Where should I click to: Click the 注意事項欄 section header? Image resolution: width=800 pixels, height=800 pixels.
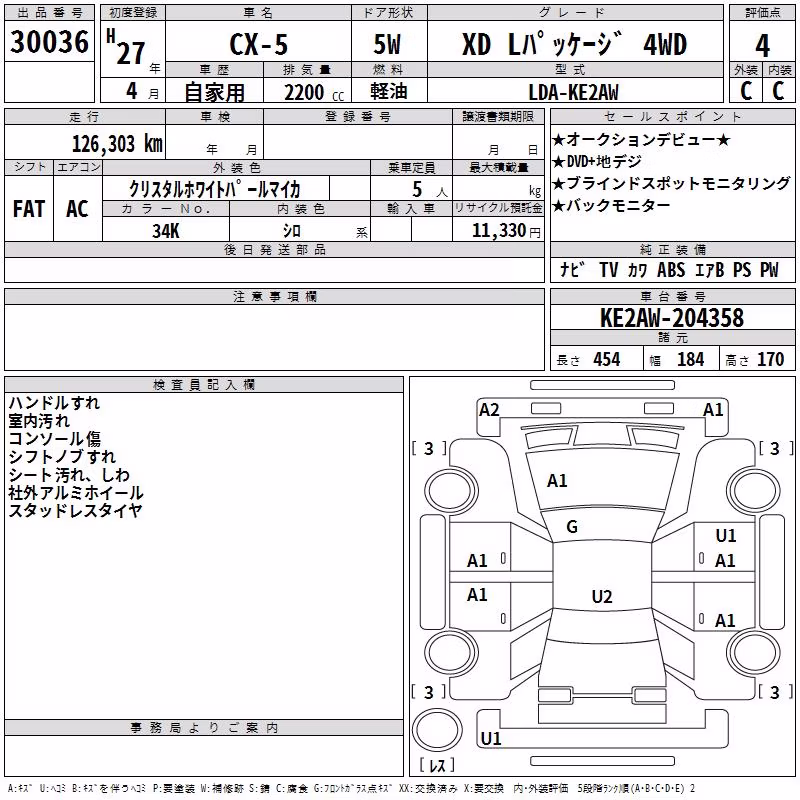[274, 296]
